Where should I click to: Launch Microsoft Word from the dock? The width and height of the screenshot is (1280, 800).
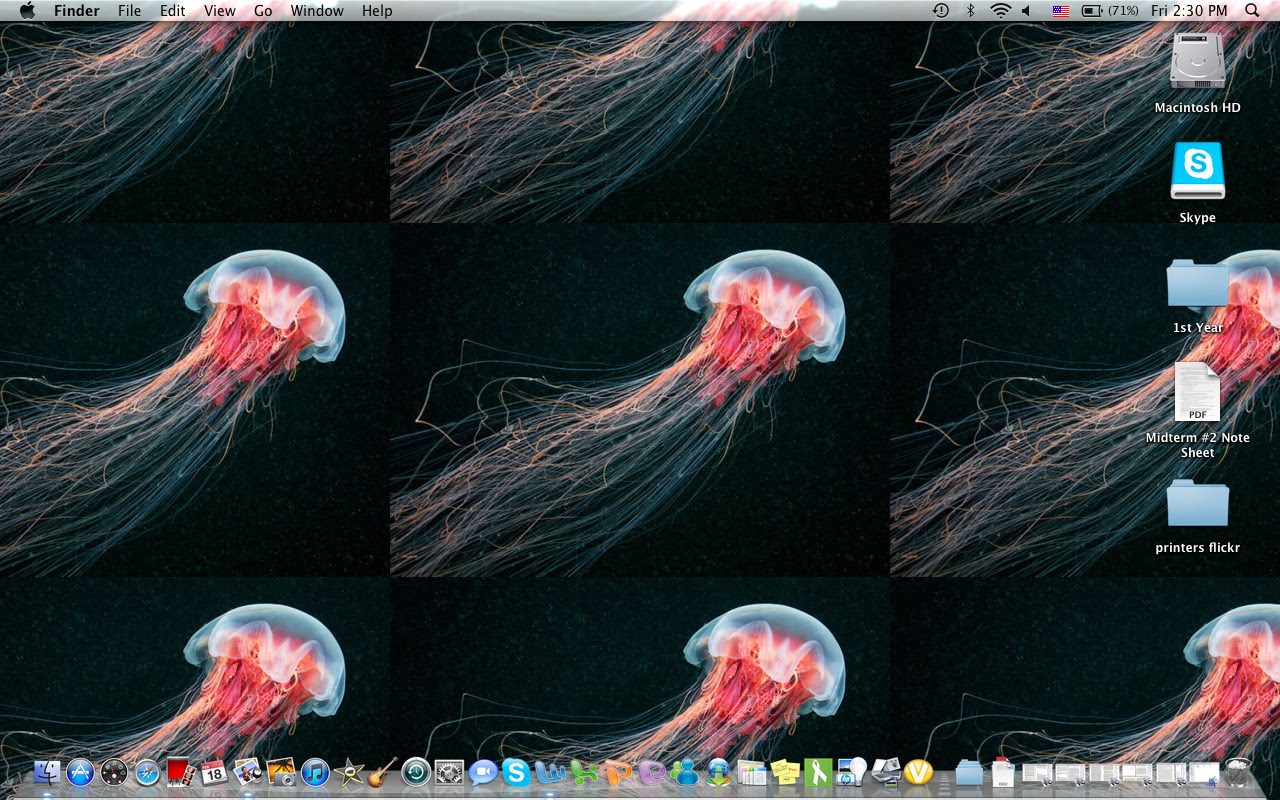click(x=550, y=772)
